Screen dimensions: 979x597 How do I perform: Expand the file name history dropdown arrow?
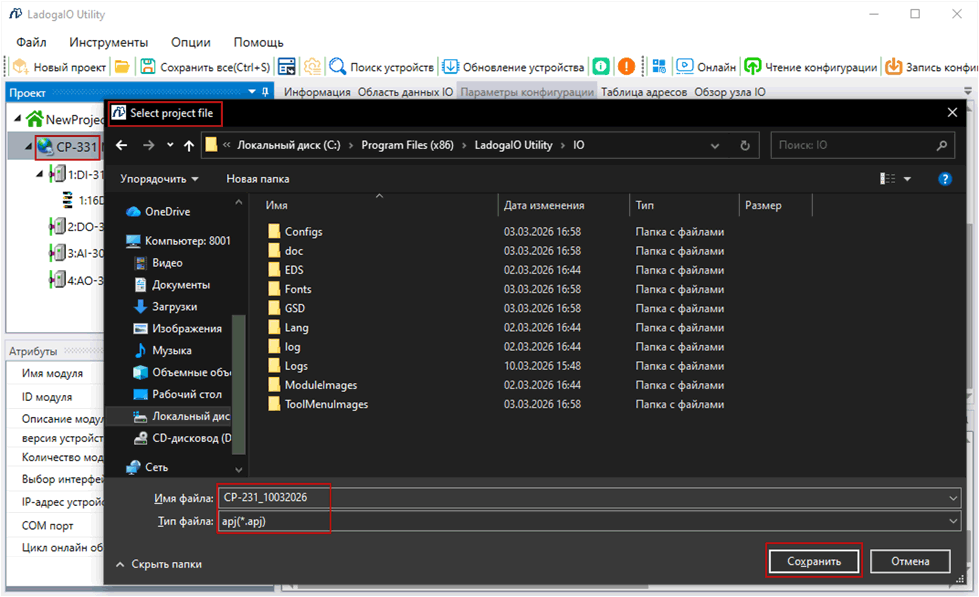pyautogui.click(x=953, y=498)
